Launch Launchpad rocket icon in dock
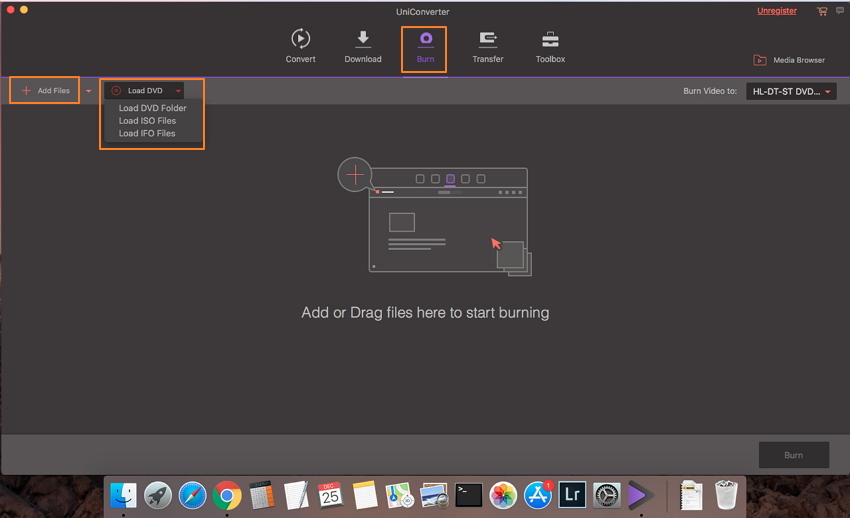Image resolution: width=850 pixels, height=518 pixels. coord(158,495)
